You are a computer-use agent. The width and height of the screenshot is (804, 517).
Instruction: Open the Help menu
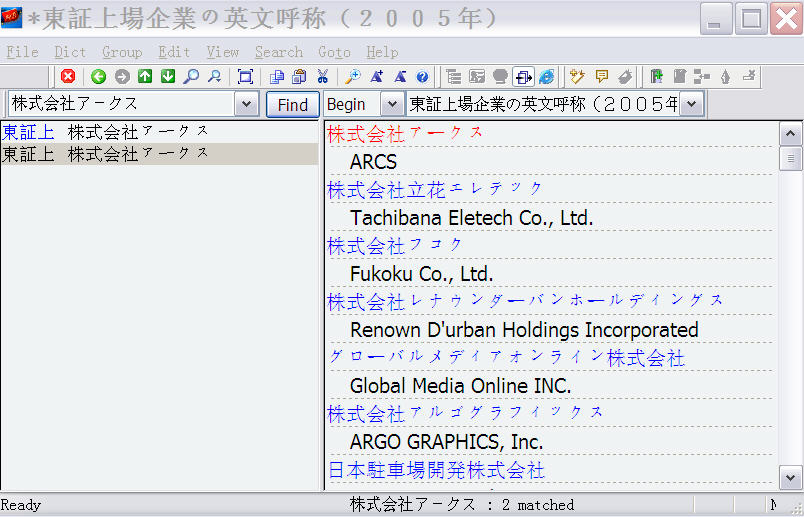pyautogui.click(x=382, y=52)
